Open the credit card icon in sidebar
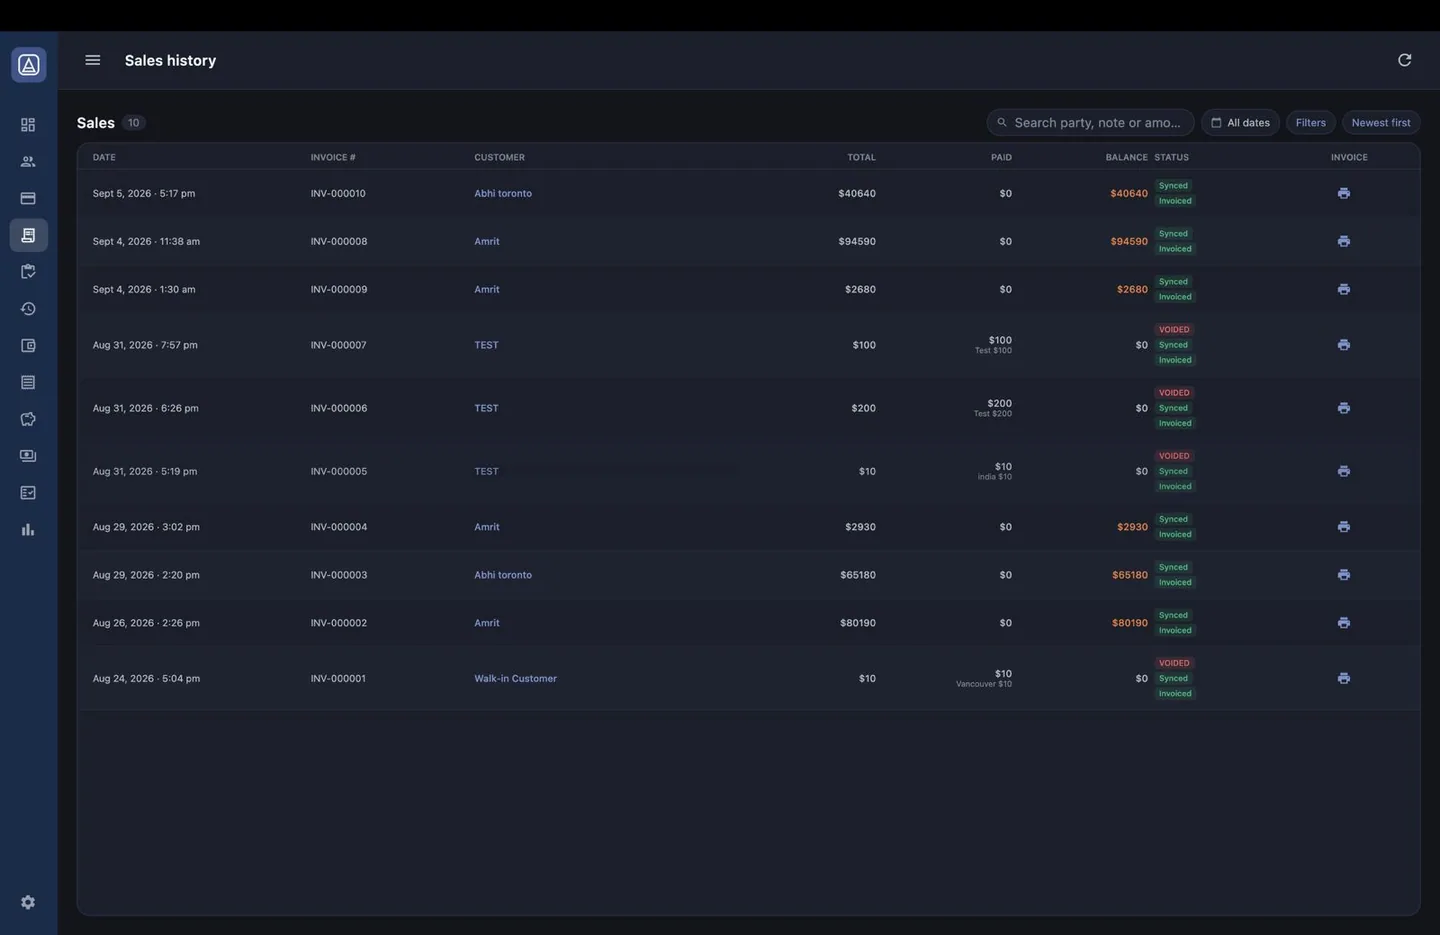1440x935 pixels. 28,198
